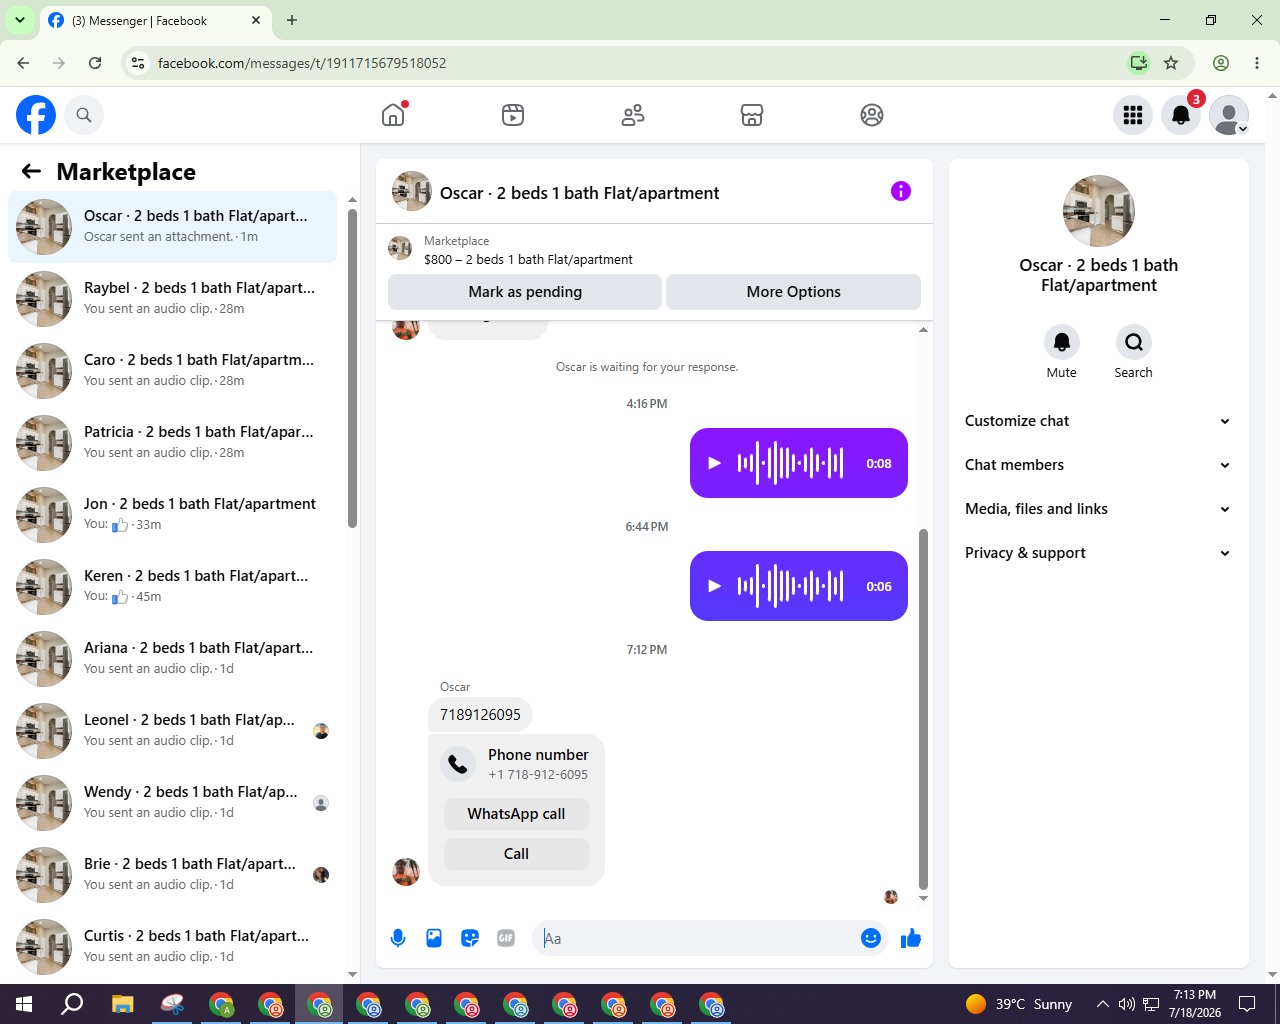Select the Messenger Facebook browser tab
This screenshot has width=1280, height=1024.
click(x=156, y=20)
